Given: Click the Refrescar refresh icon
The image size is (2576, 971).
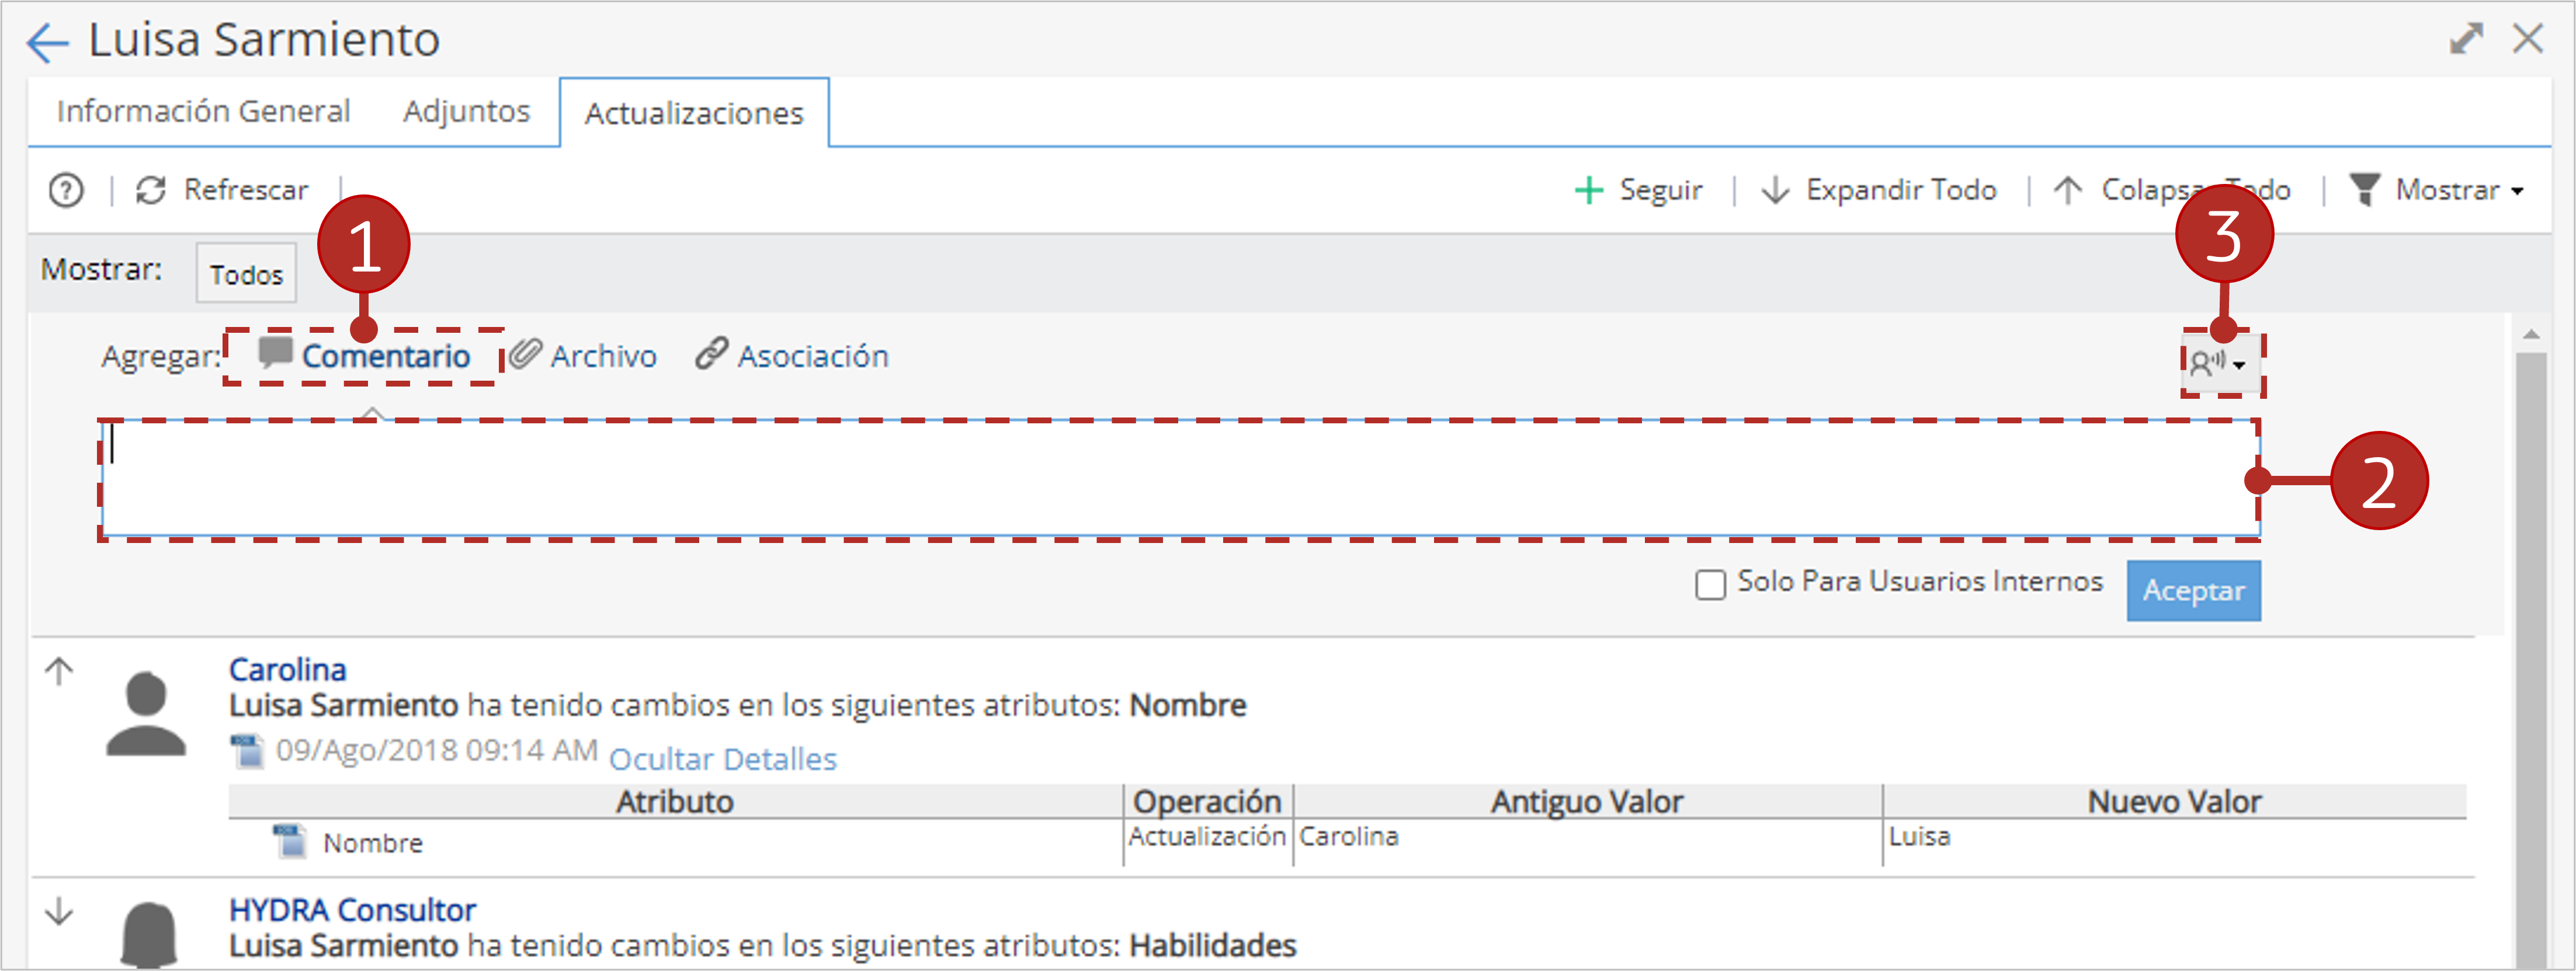Looking at the screenshot, I should click(x=151, y=190).
